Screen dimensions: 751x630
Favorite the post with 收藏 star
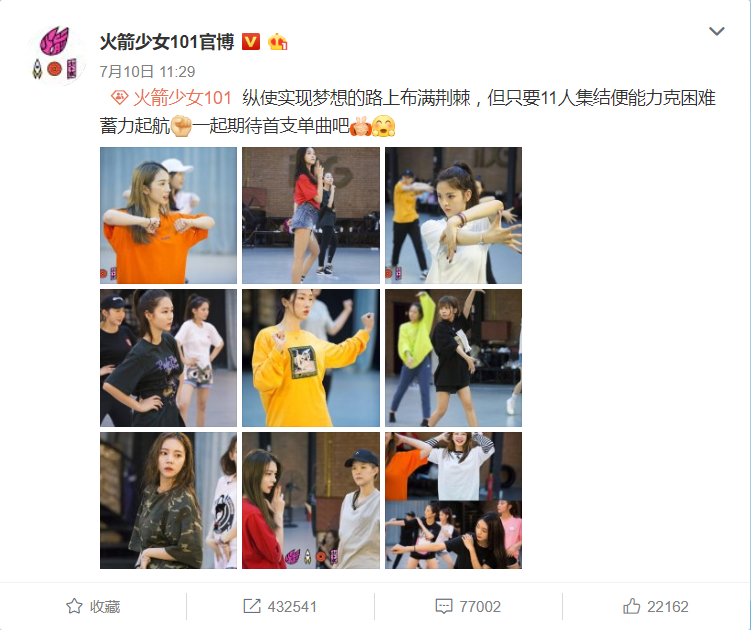click(93, 607)
